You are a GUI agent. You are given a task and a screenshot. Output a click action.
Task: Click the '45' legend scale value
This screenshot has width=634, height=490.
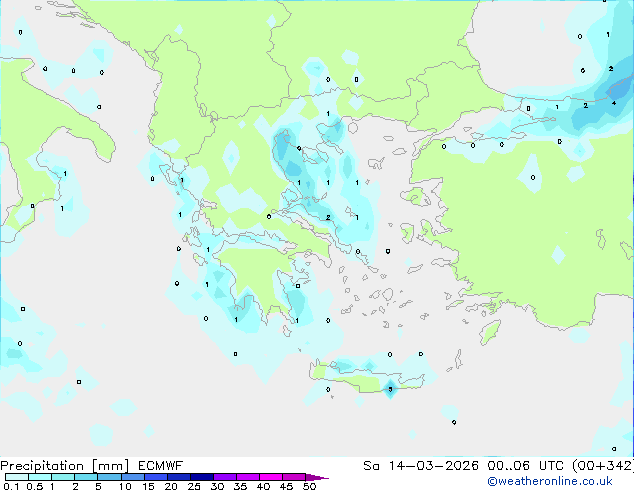pyautogui.click(x=286, y=486)
